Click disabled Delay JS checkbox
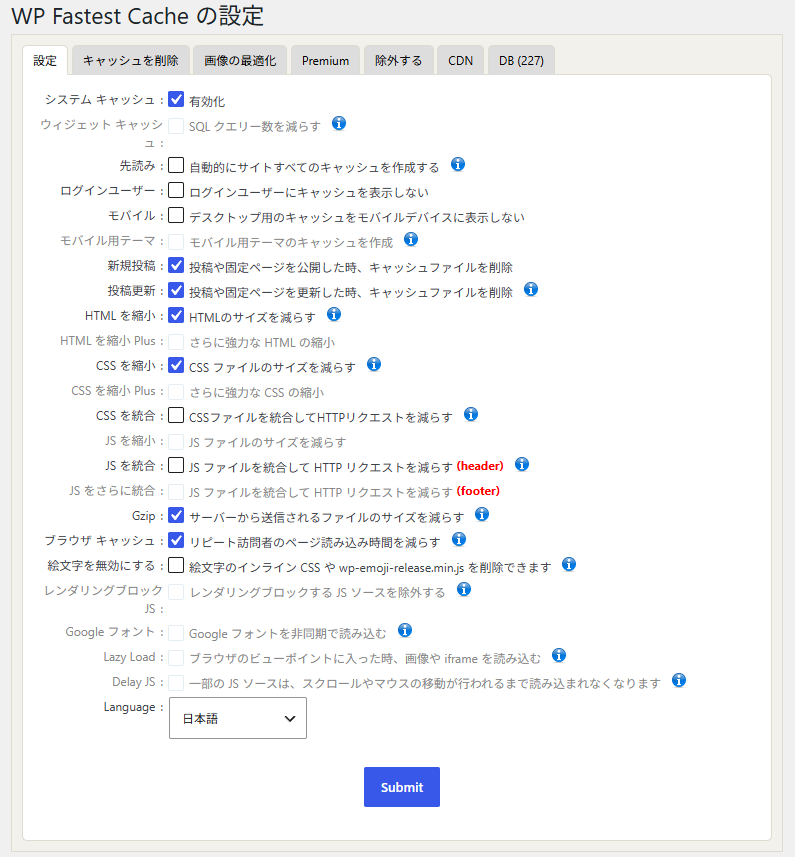The height and width of the screenshot is (857, 795). point(176,683)
